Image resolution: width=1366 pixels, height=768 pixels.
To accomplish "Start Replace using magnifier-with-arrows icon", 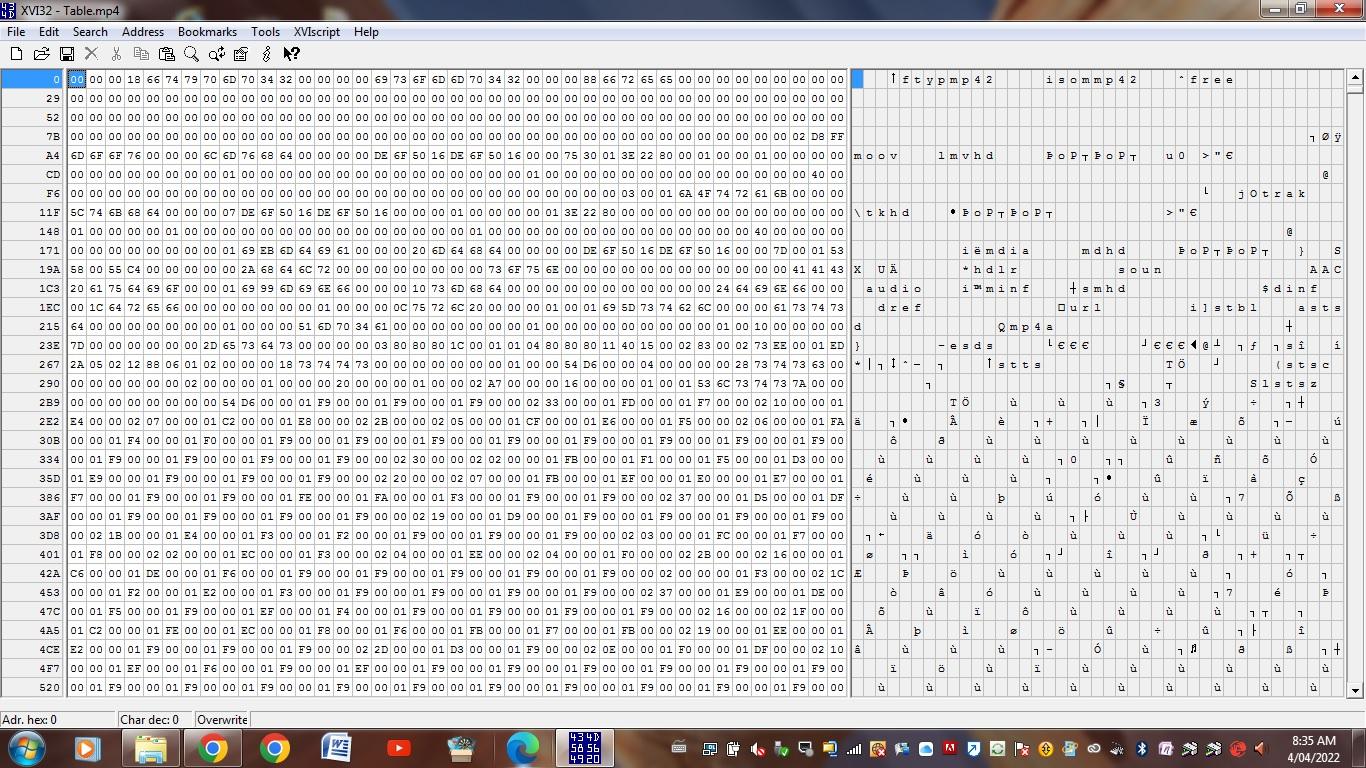I will coord(216,54).
